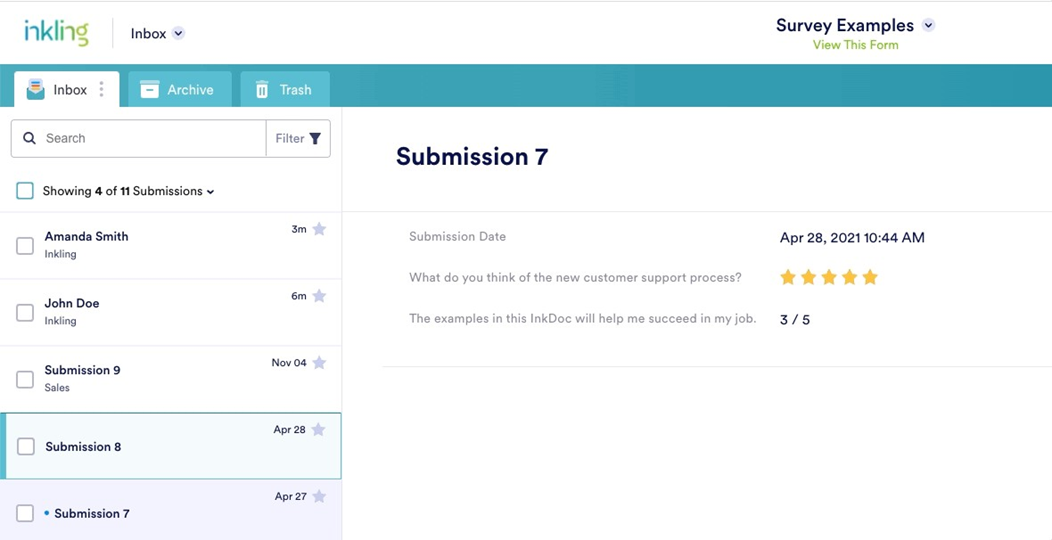Click the Inkling logo

[x=56, y=33]
